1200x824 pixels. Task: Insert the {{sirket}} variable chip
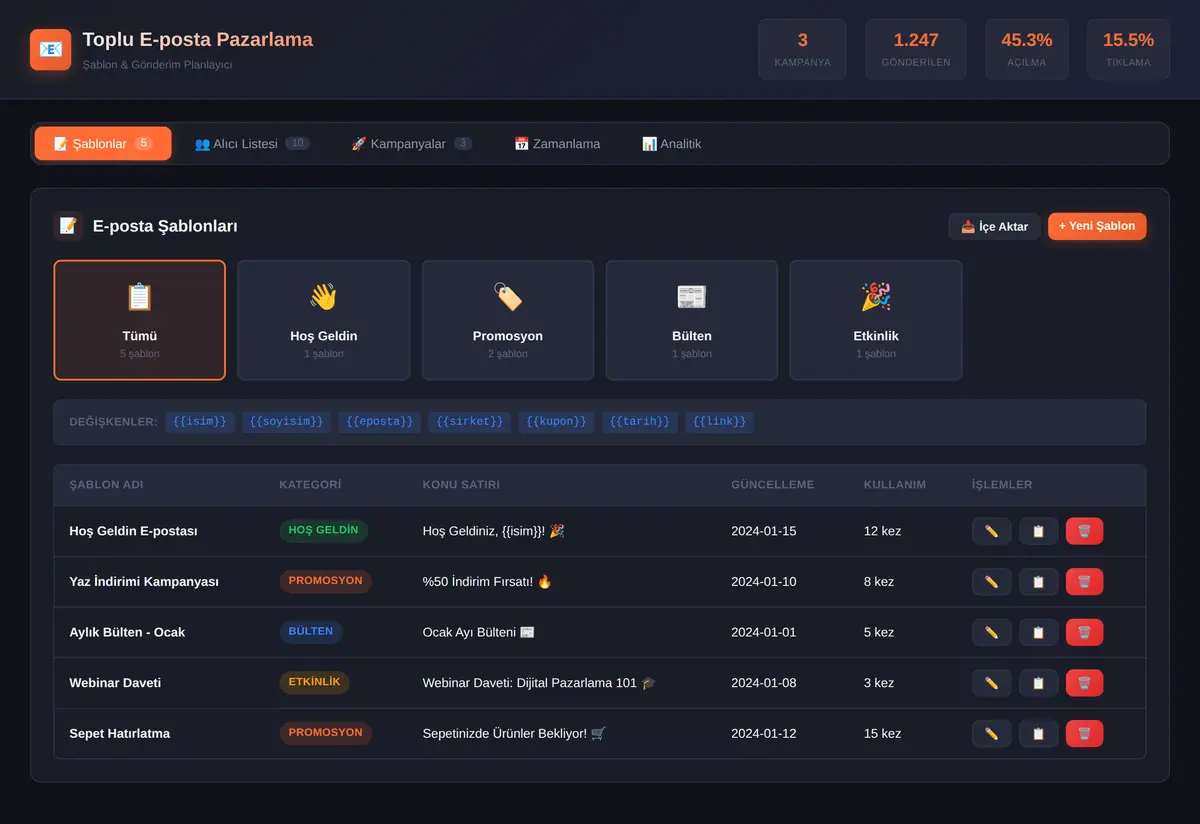[x=470, y=422]
